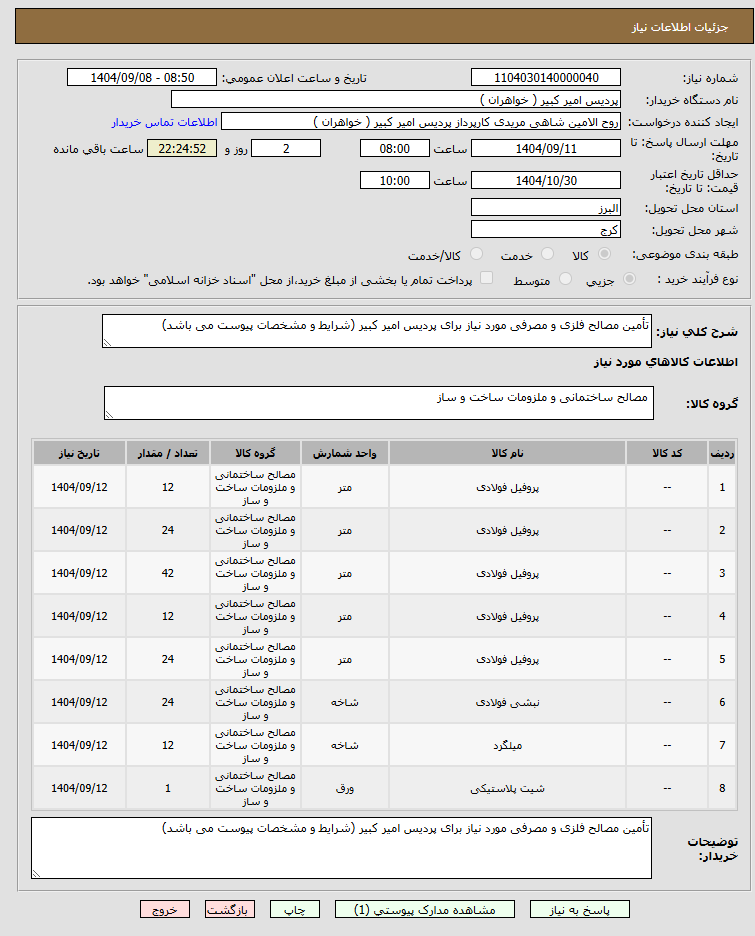Viewport: 755px width, 936px height.
Task: Click the پاسخ به نیاز button
Action: pyautogui.click(x=580, y=910)
